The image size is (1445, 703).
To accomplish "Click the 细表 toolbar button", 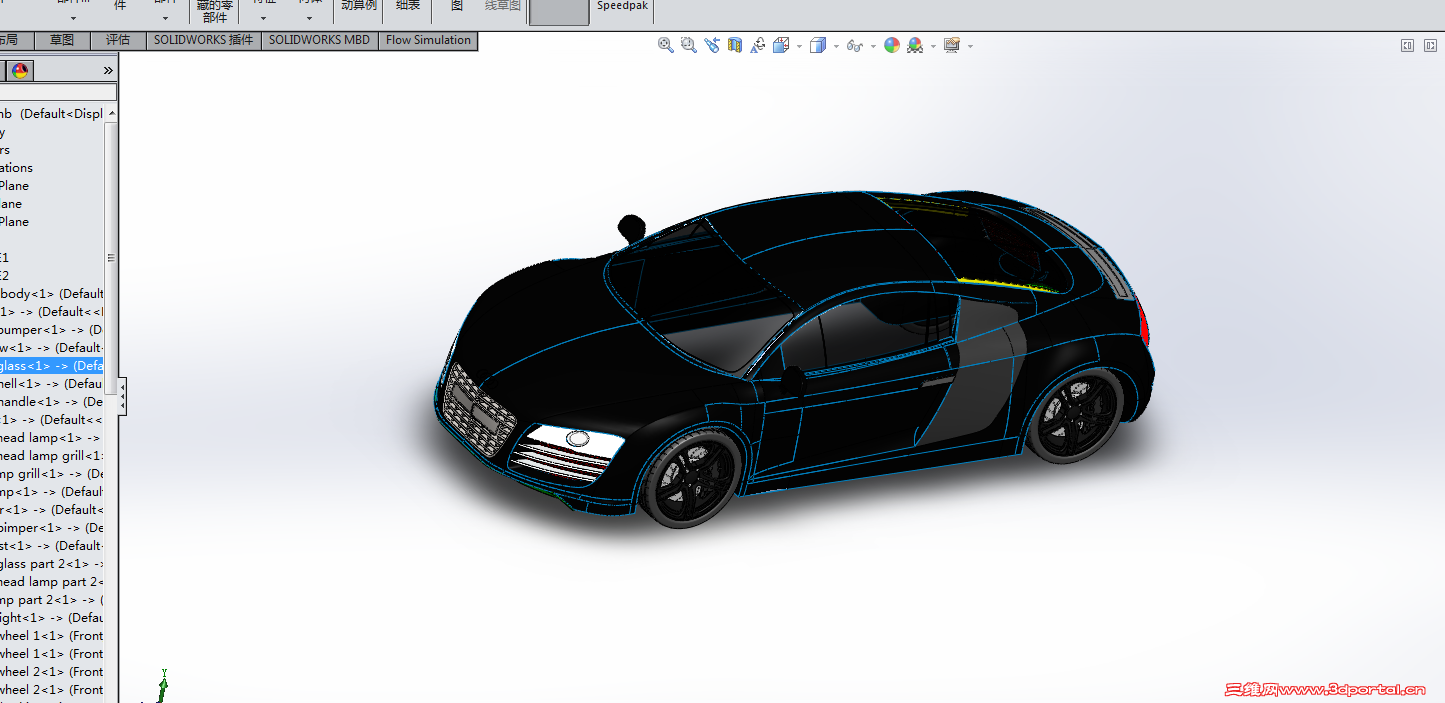I will [408, 6].
